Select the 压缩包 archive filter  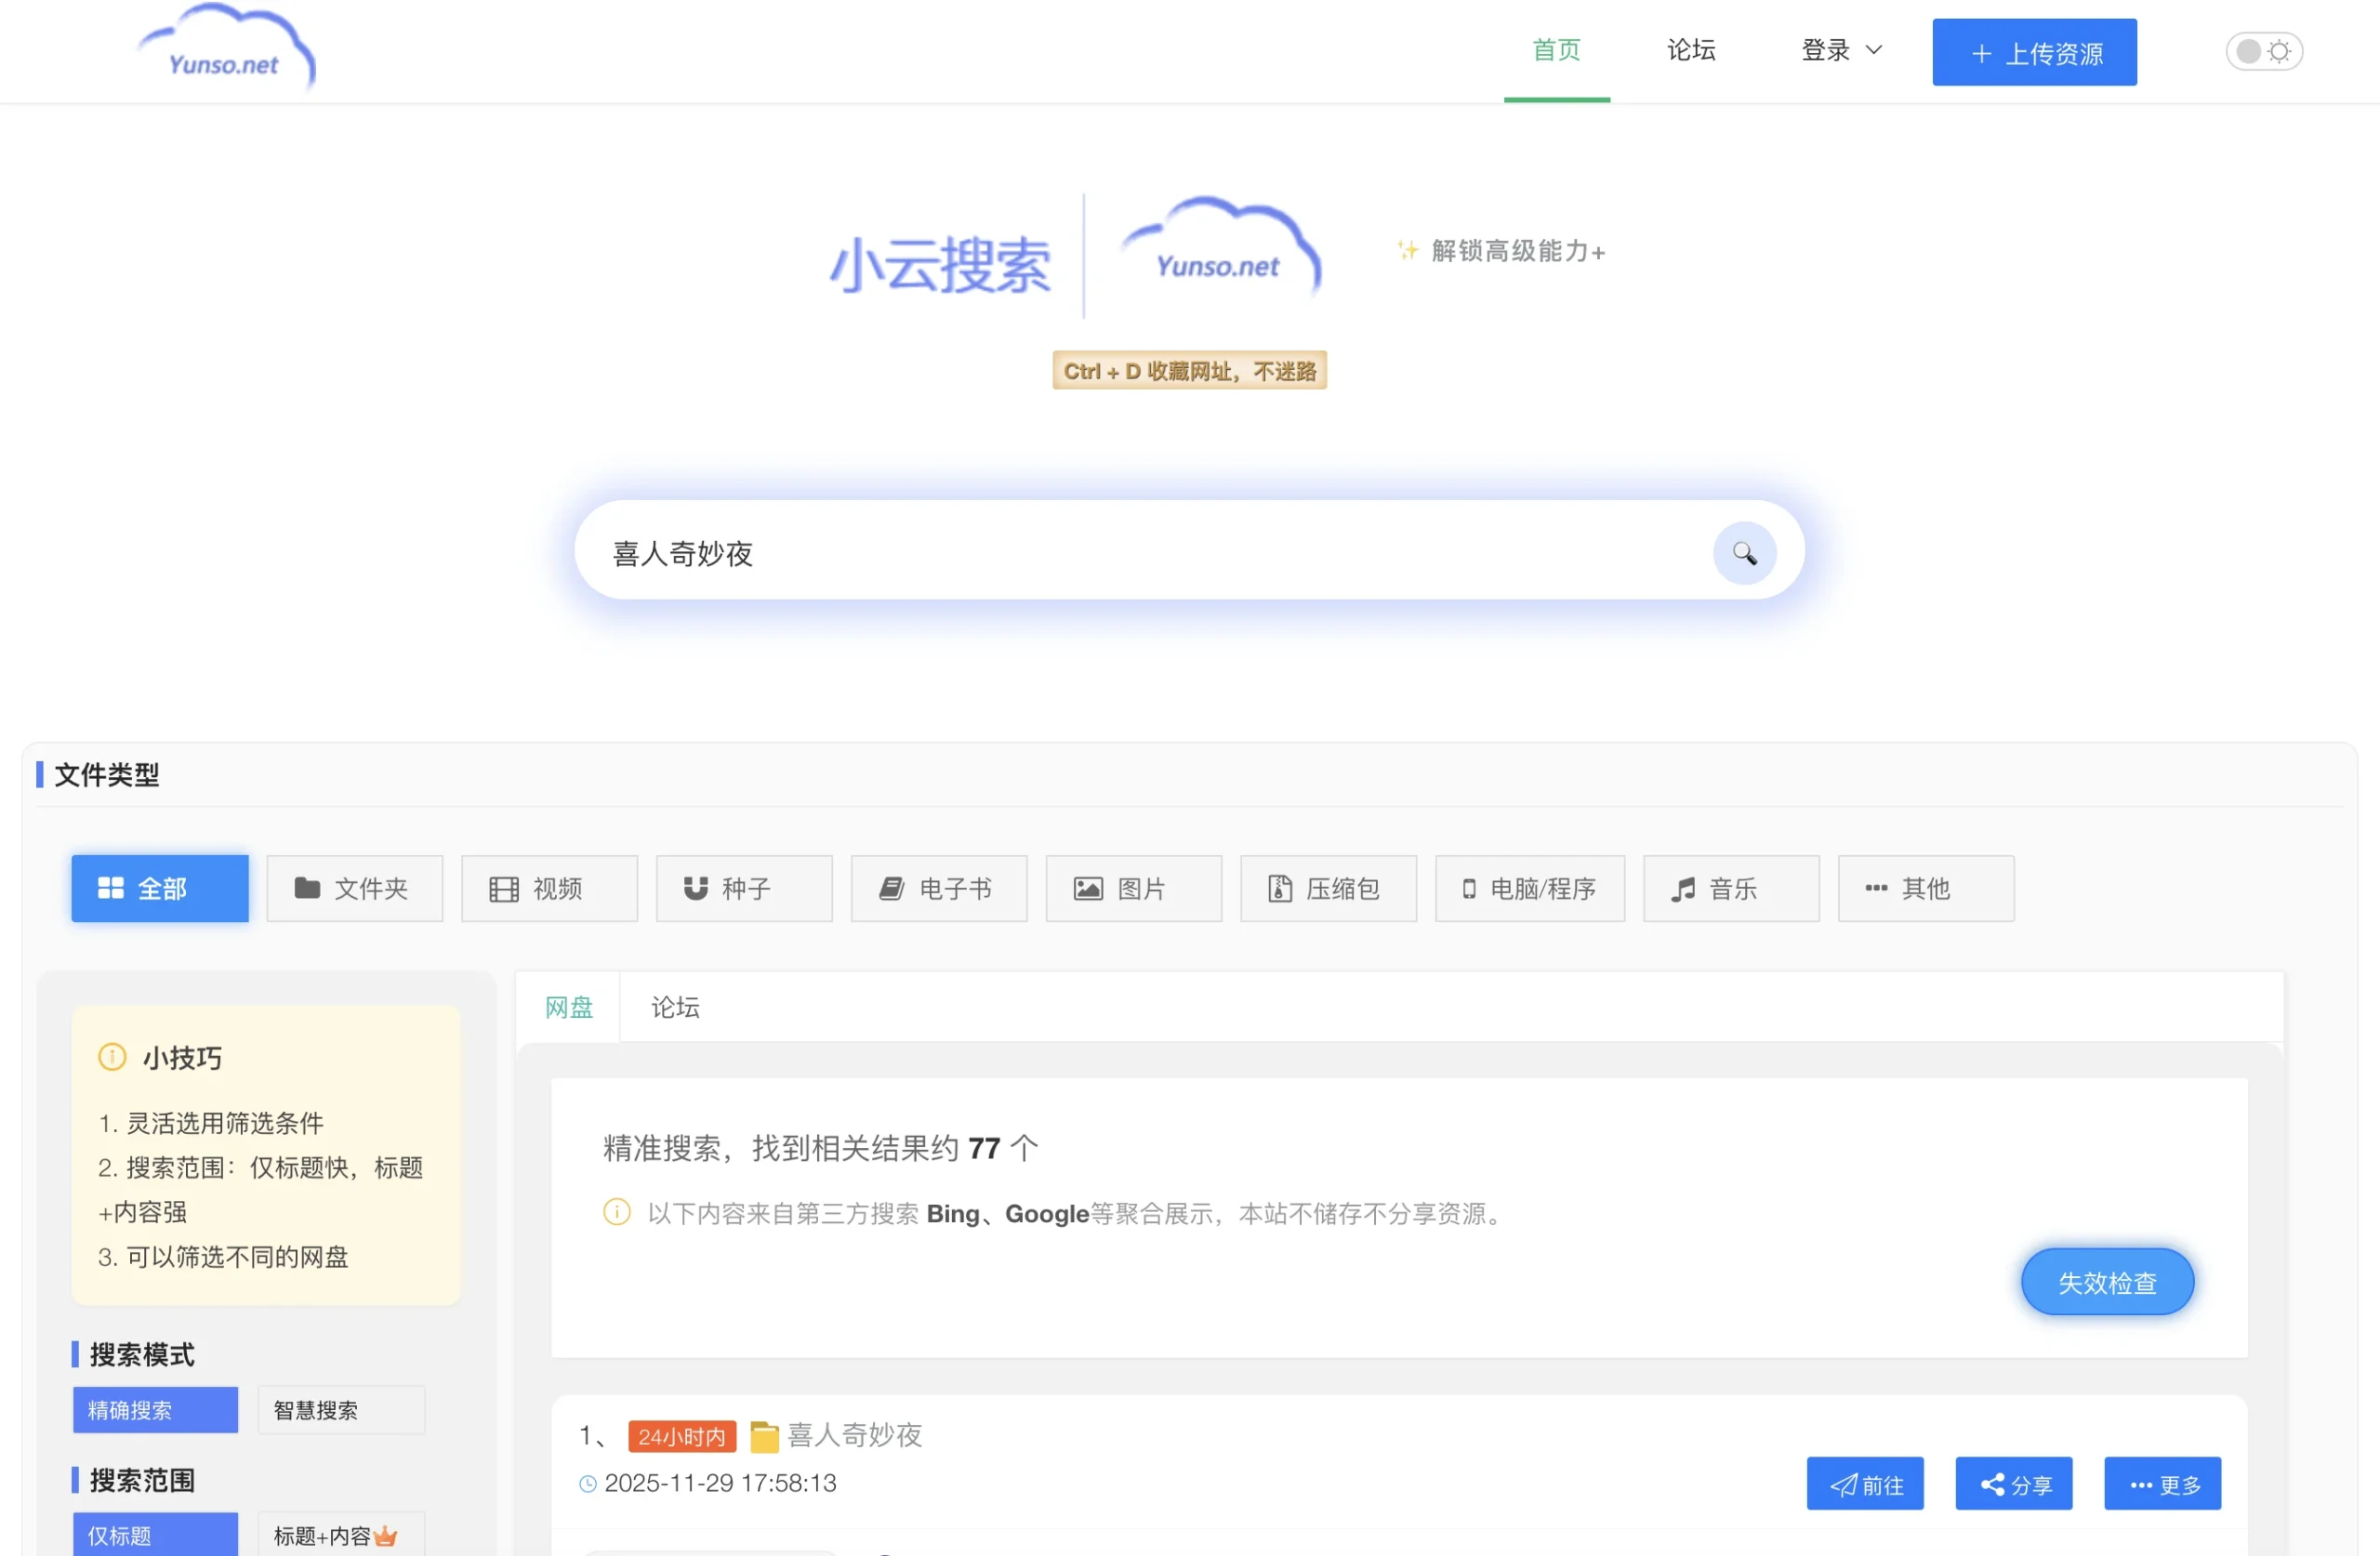click(x=1328, y=888)
